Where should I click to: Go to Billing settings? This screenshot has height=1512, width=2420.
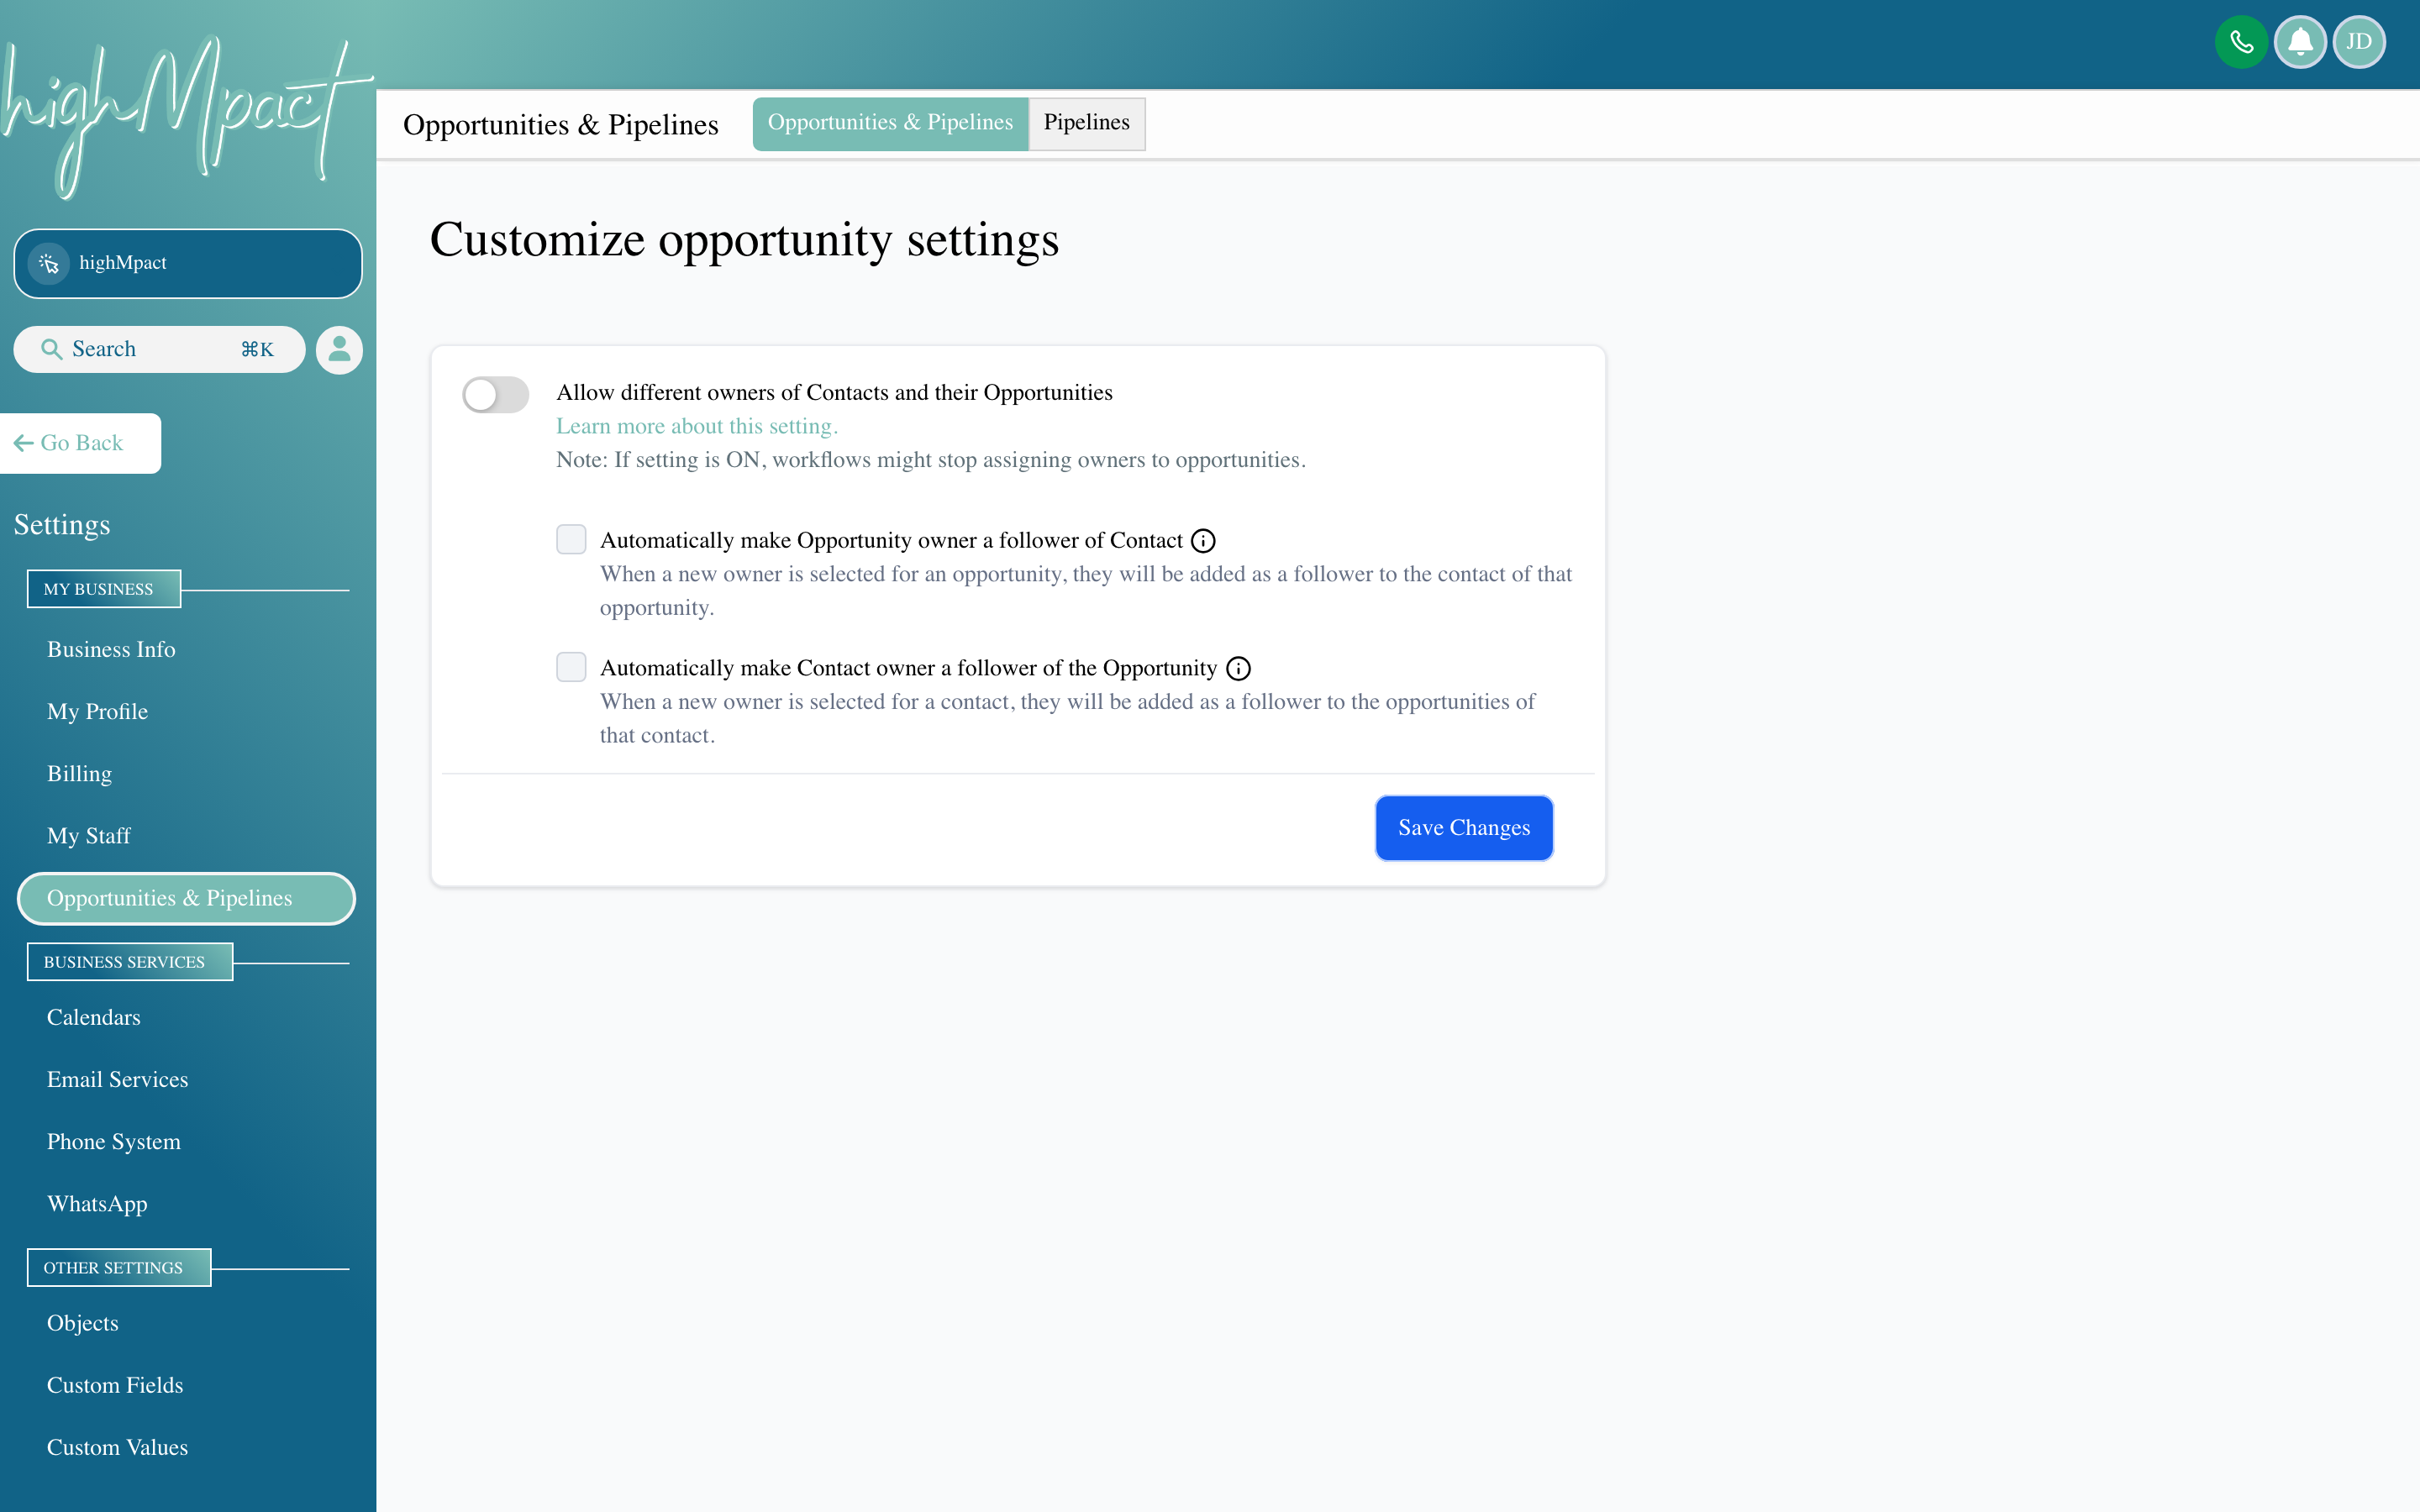79,774
